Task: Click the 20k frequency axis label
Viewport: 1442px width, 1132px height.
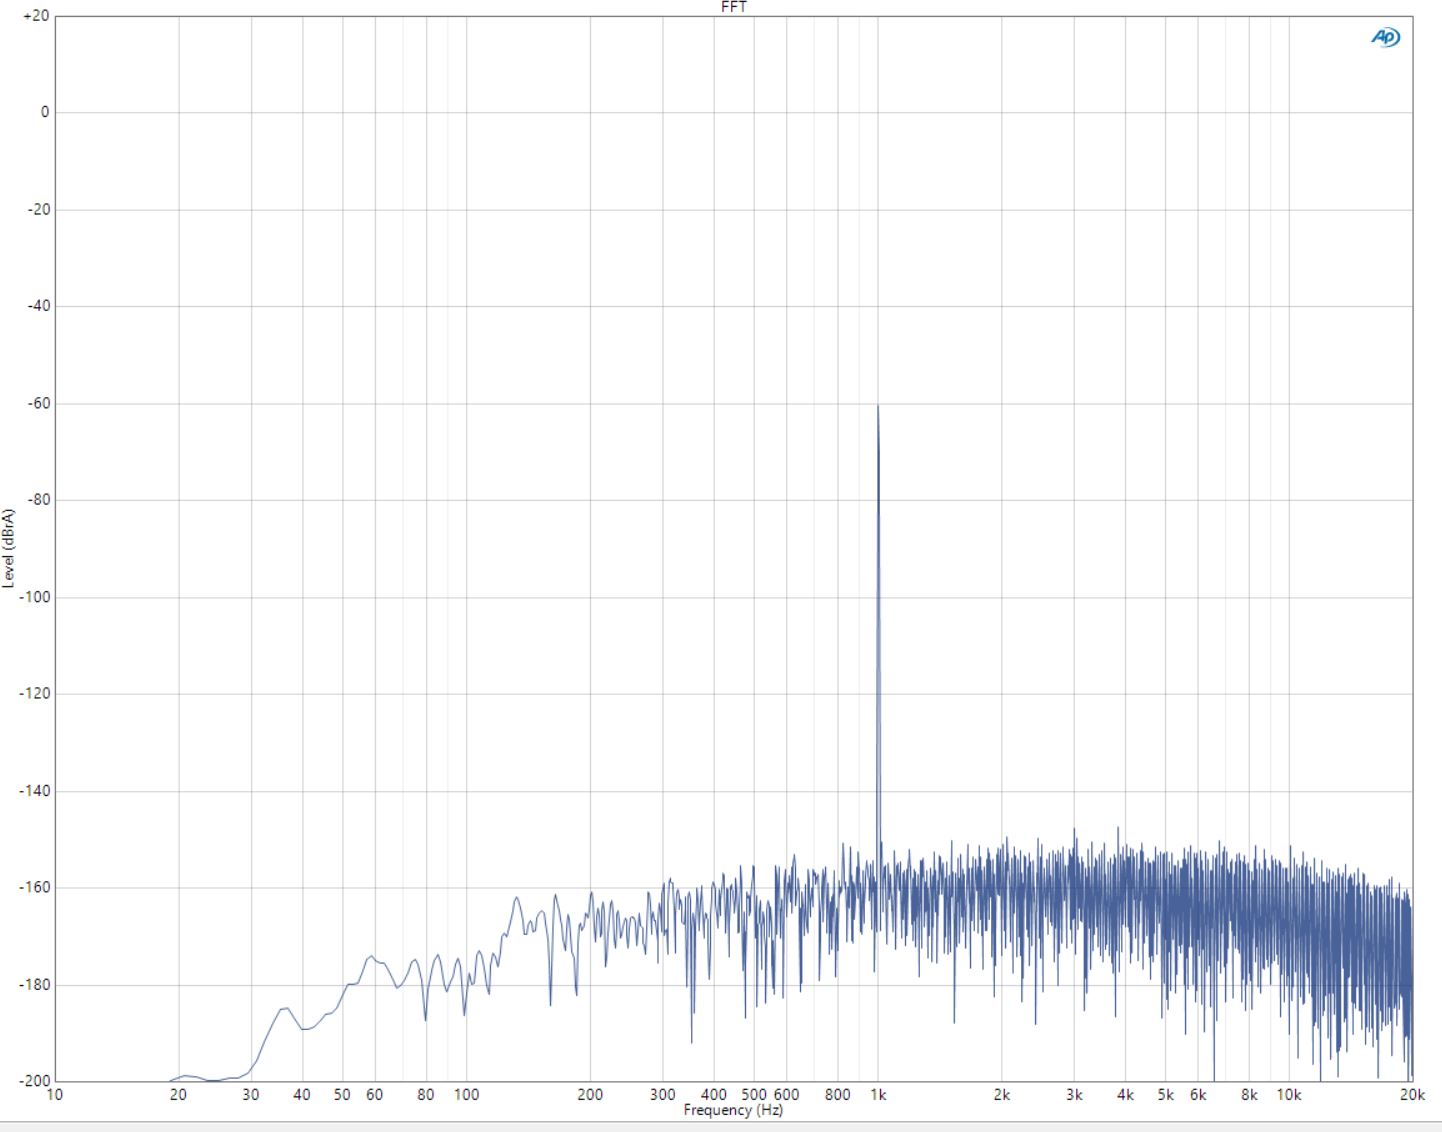Action: pos(1412,1095)
